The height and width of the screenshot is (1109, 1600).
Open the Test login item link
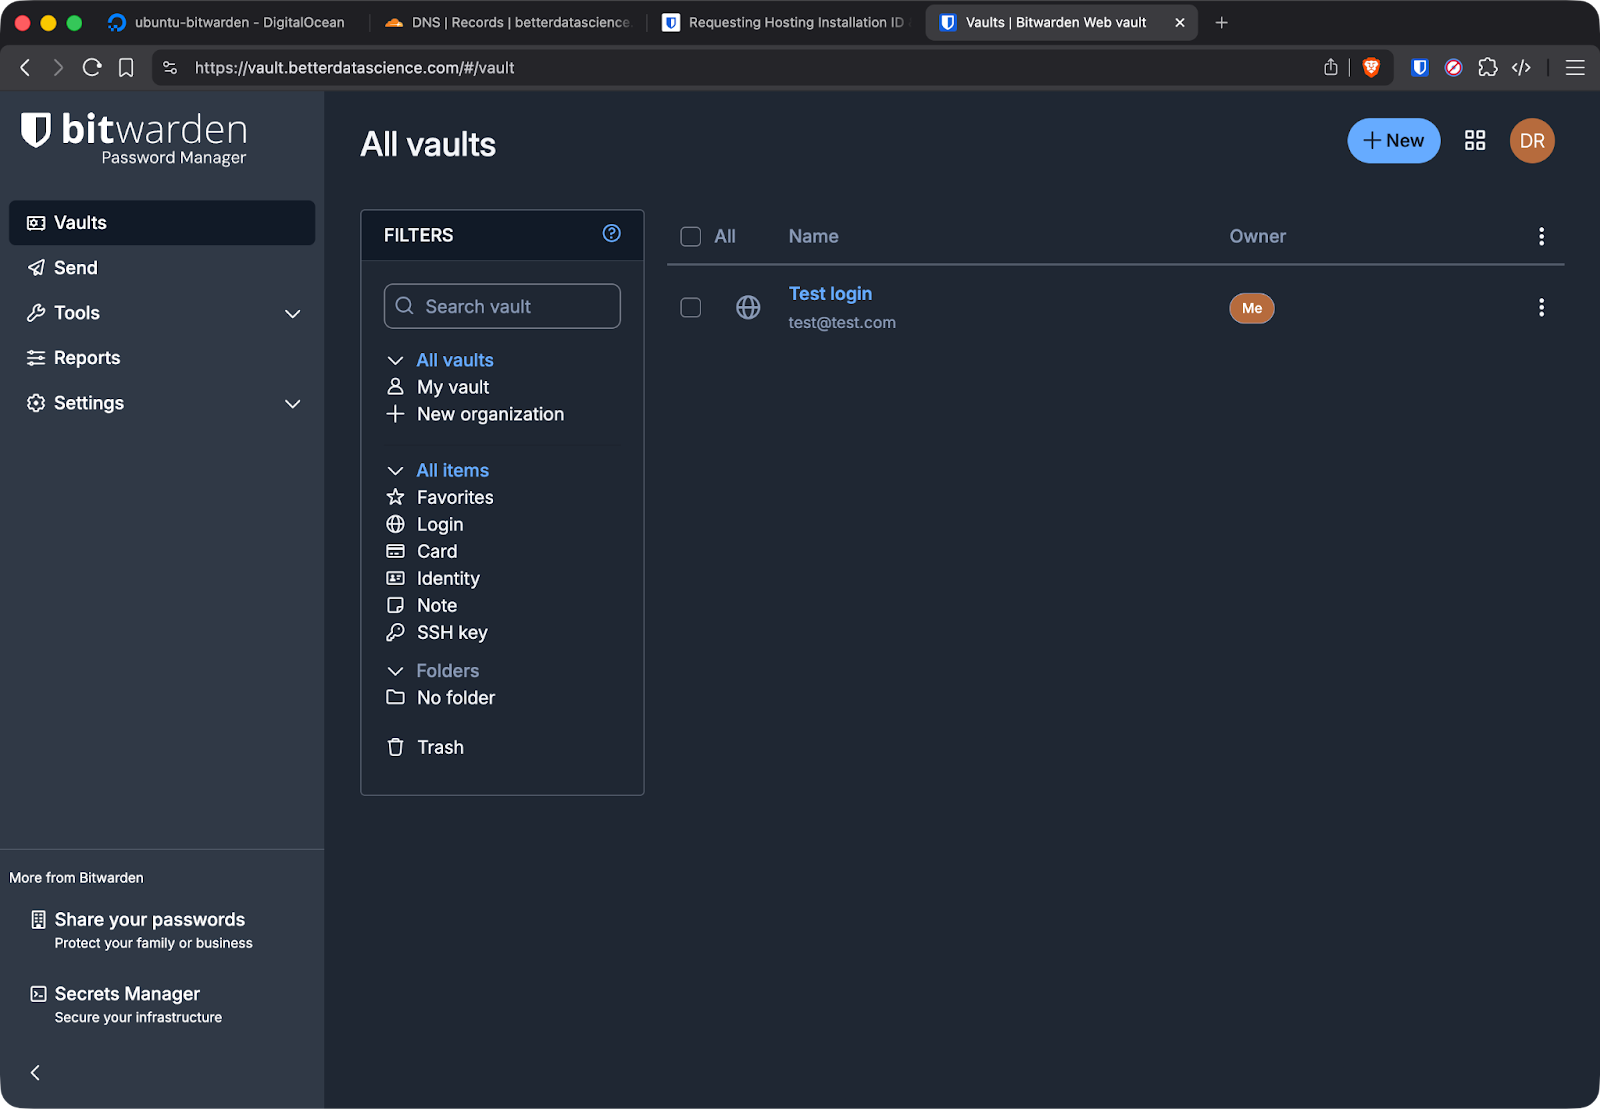click(830, 294)
